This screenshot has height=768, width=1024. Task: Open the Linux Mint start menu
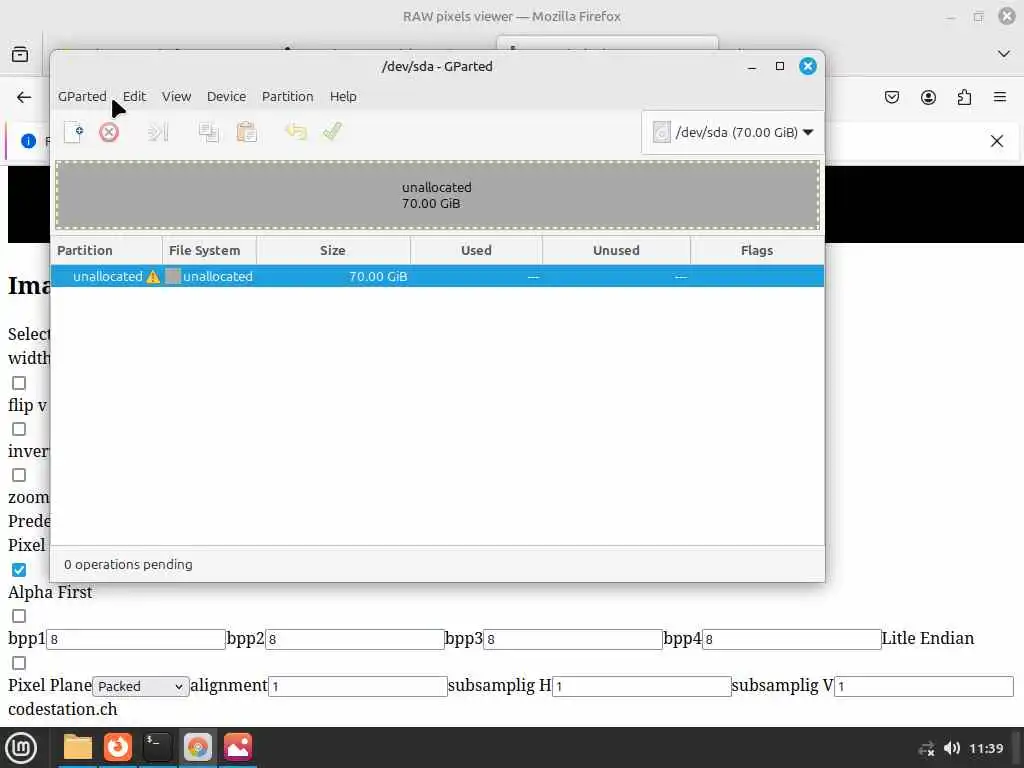tap(21, 748)
